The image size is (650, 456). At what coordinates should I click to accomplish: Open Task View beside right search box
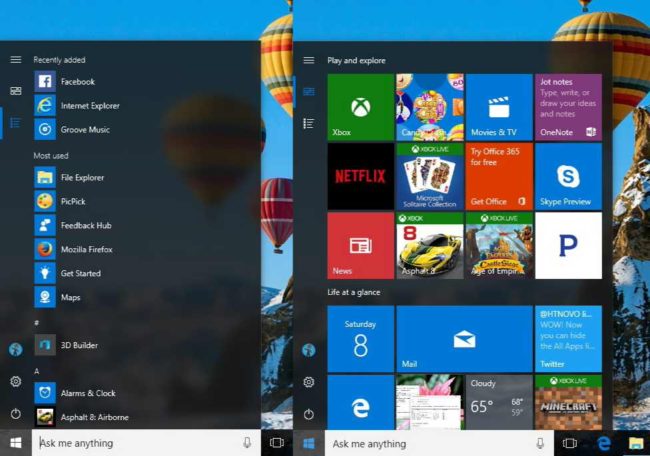[570, 444]
